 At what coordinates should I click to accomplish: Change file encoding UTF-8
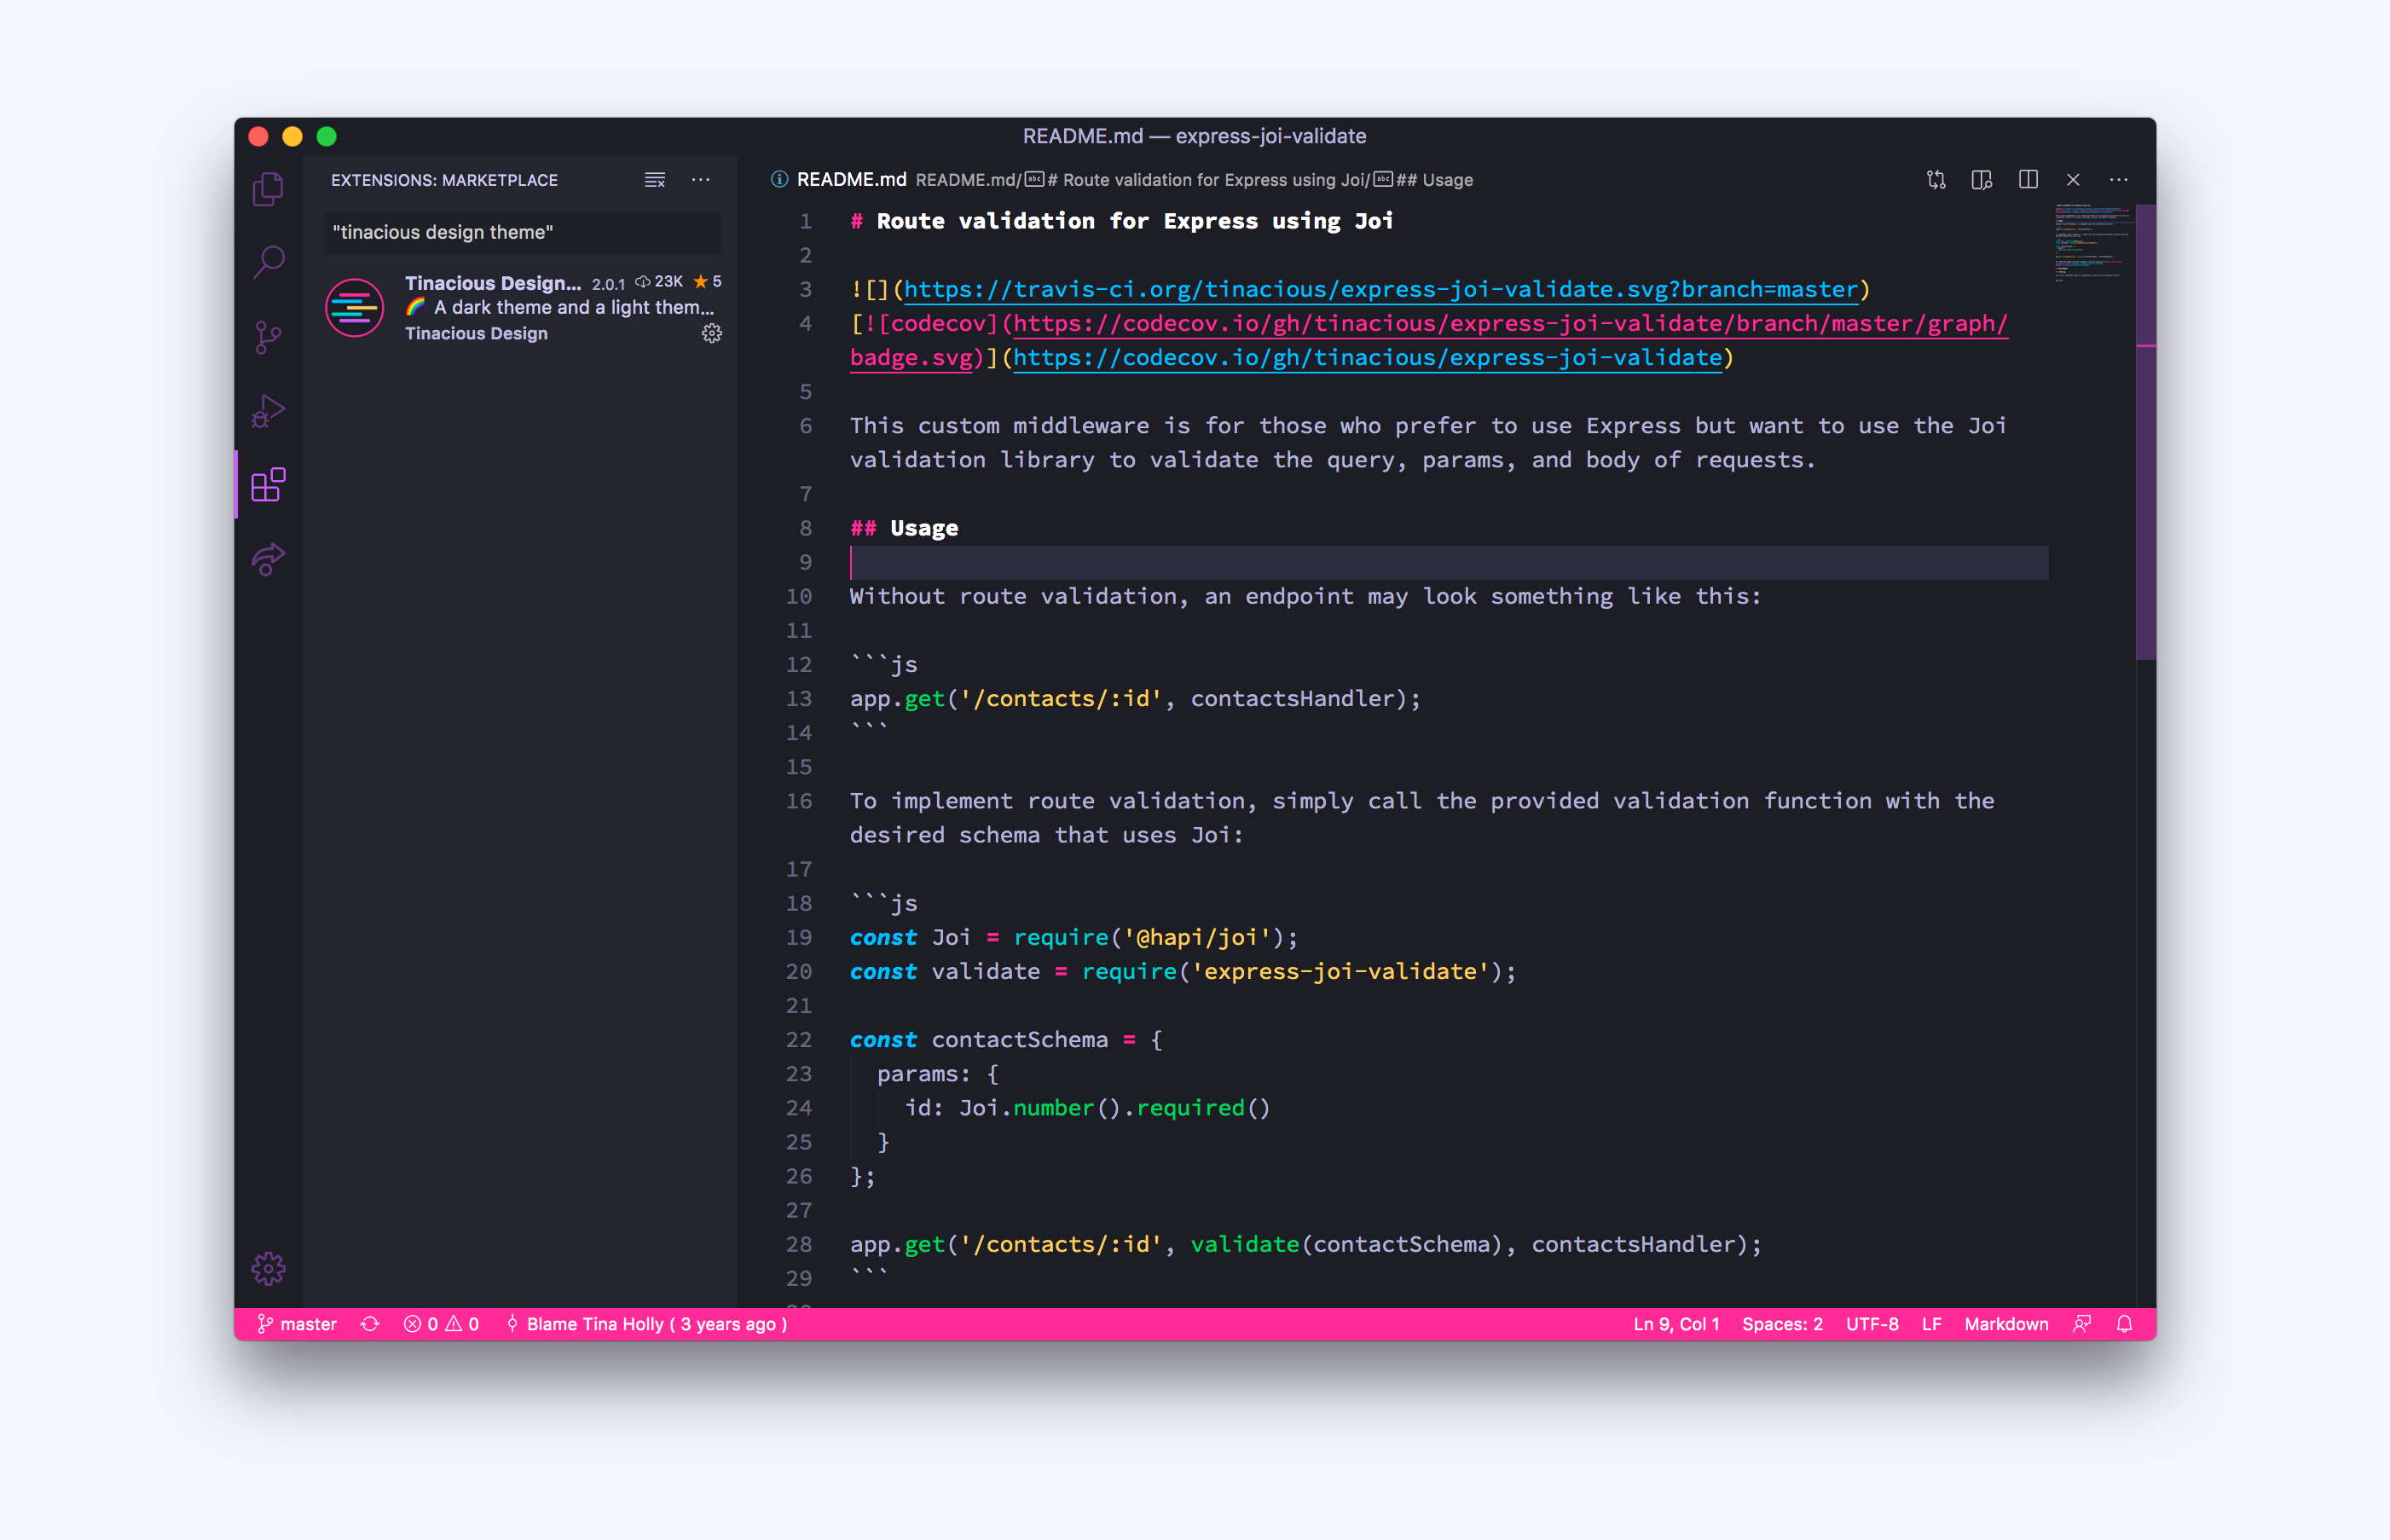click(1872, 1324)
